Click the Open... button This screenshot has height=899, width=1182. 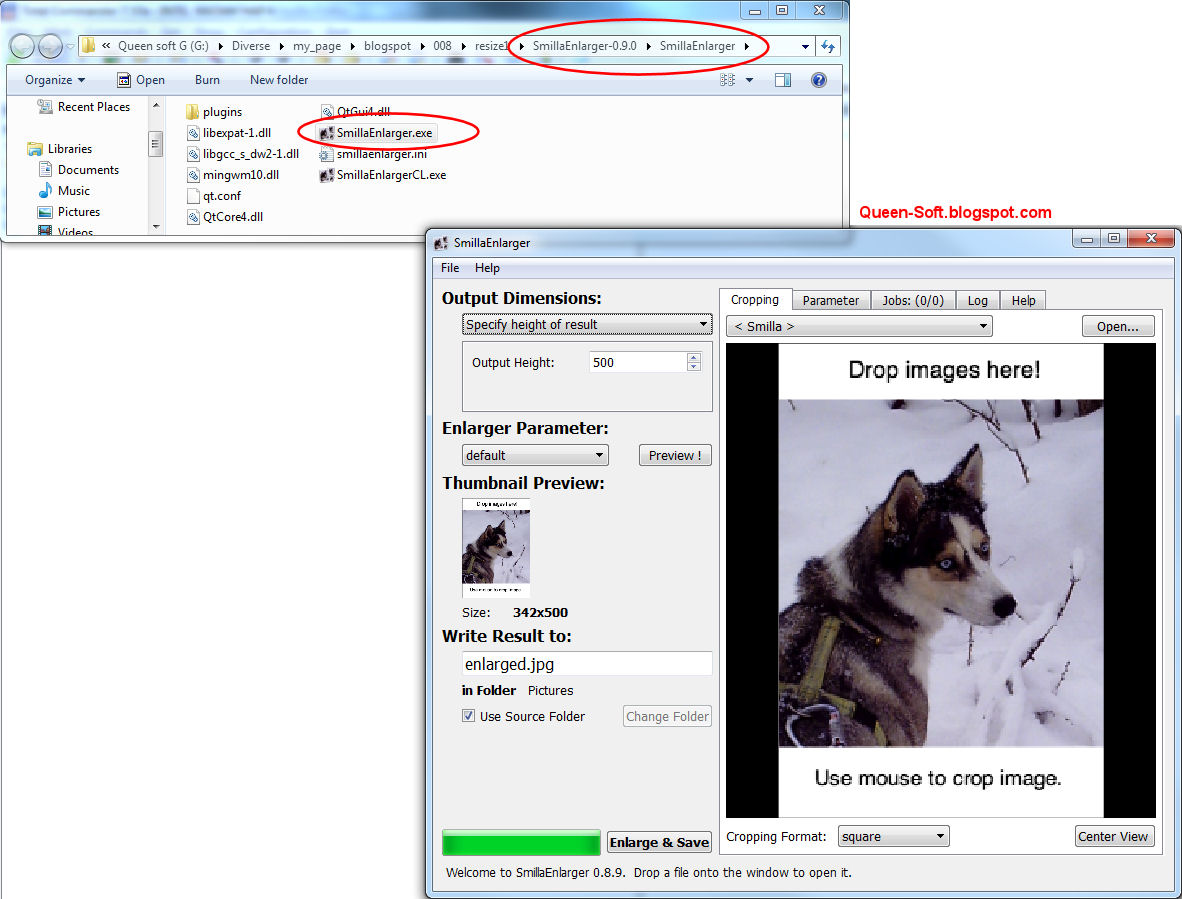pyautogui.click(x=1118, y=326)
